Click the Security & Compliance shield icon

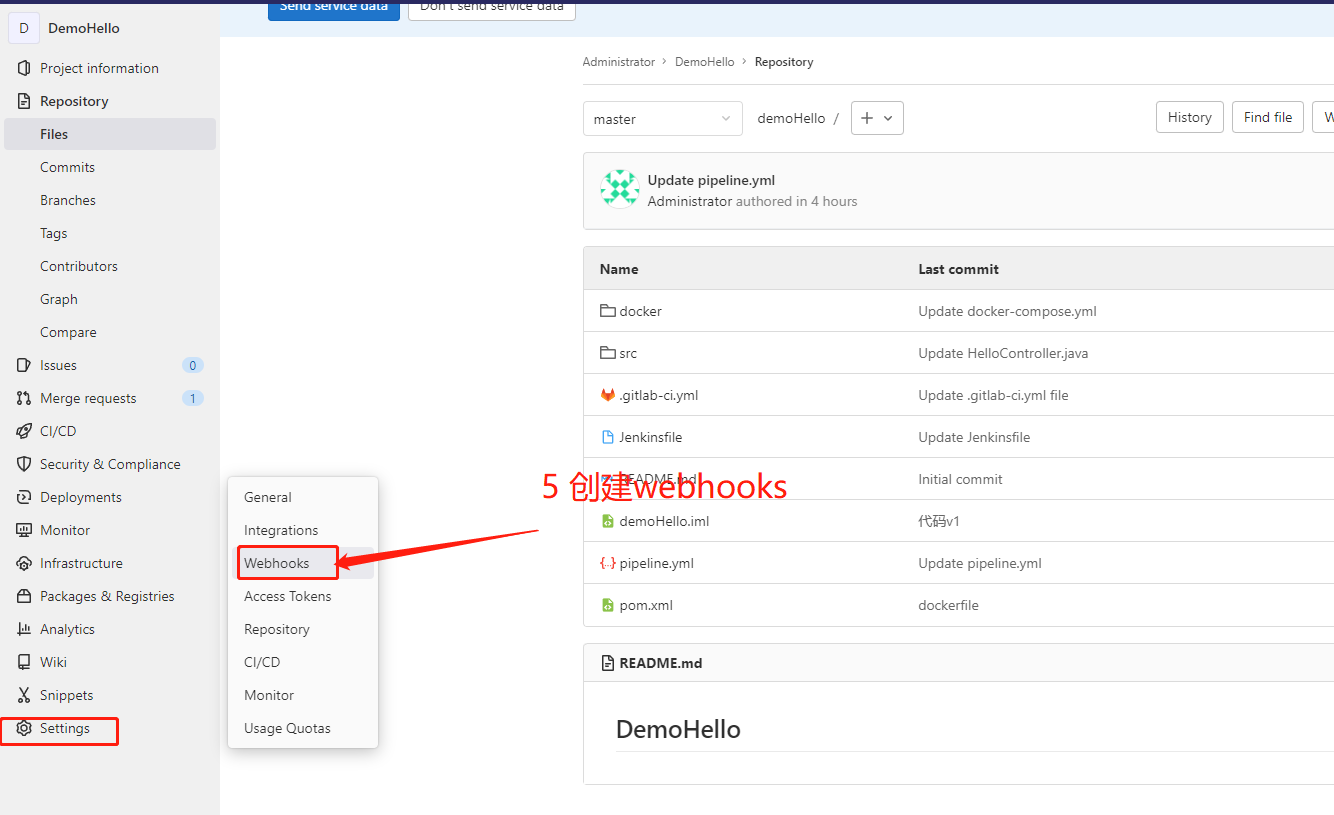tap(24, 464)
